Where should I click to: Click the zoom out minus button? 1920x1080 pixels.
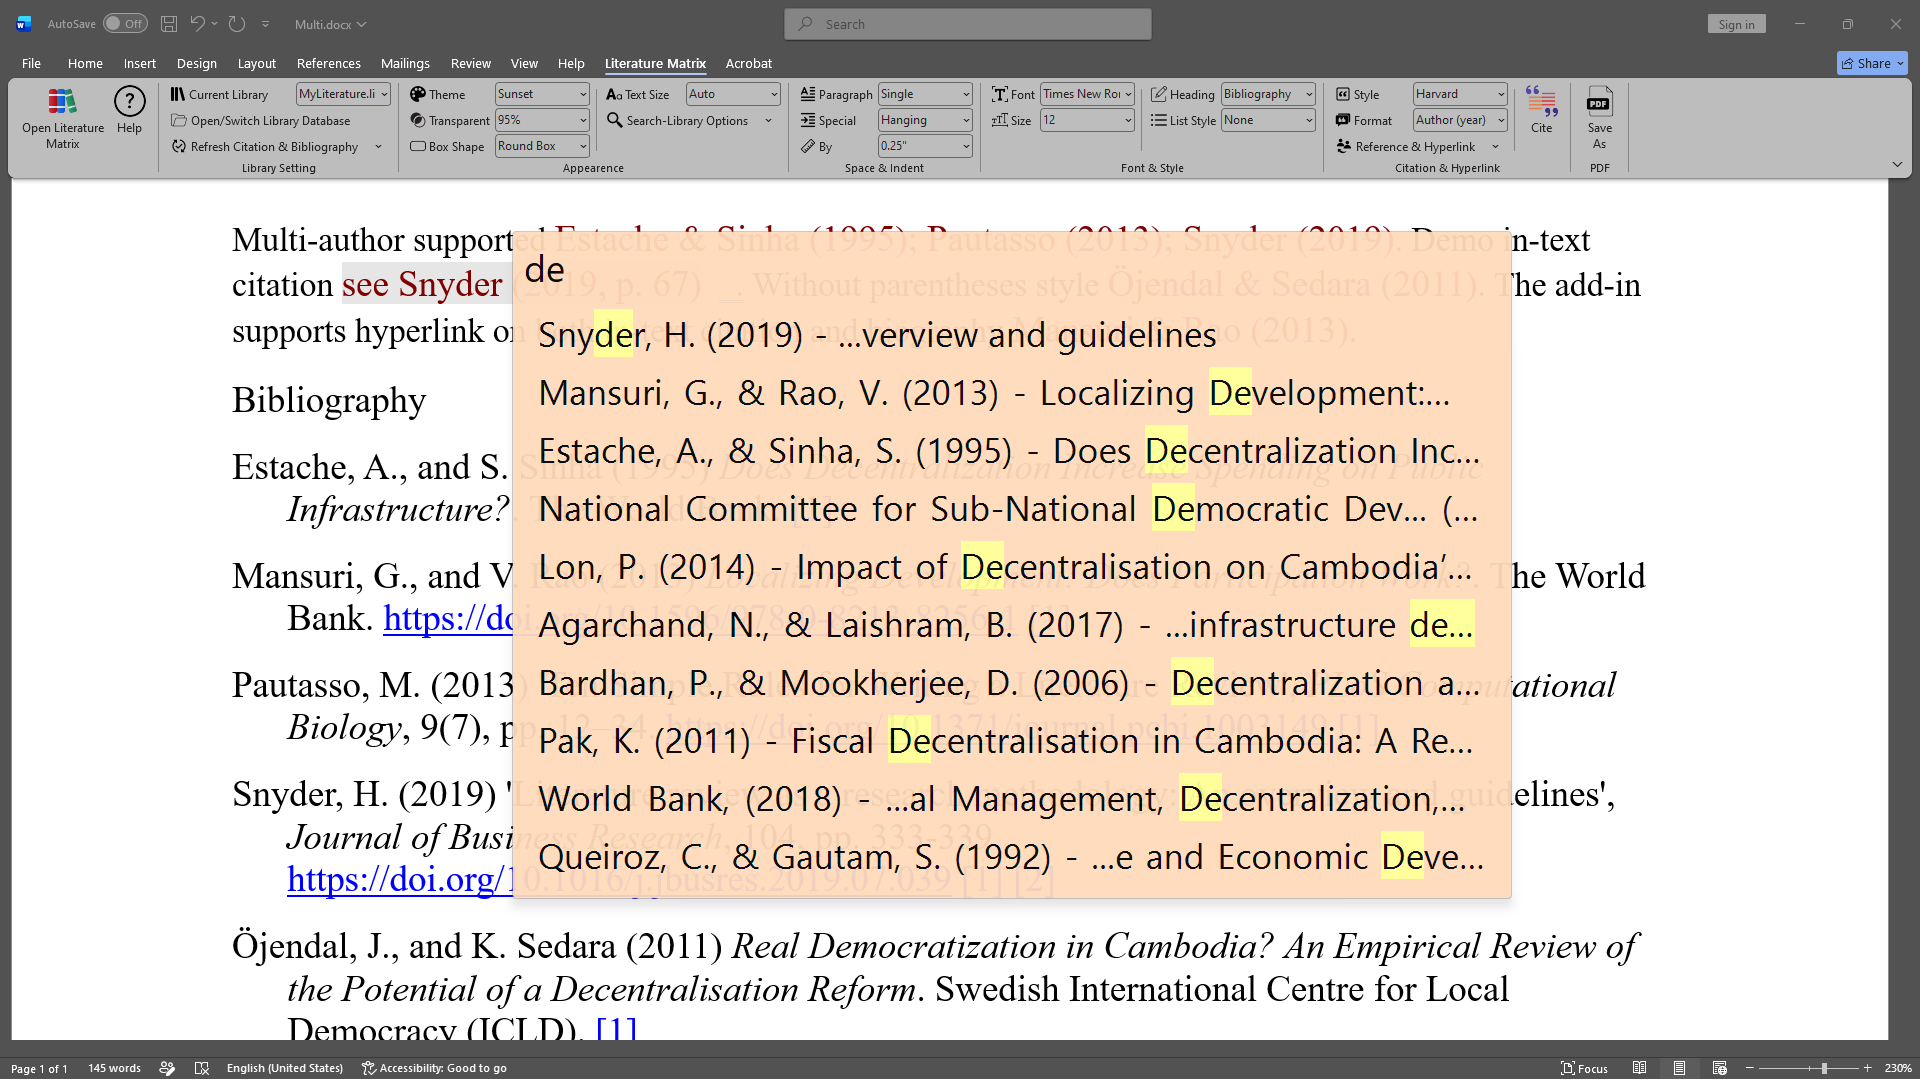(x=1749, y=1068)
